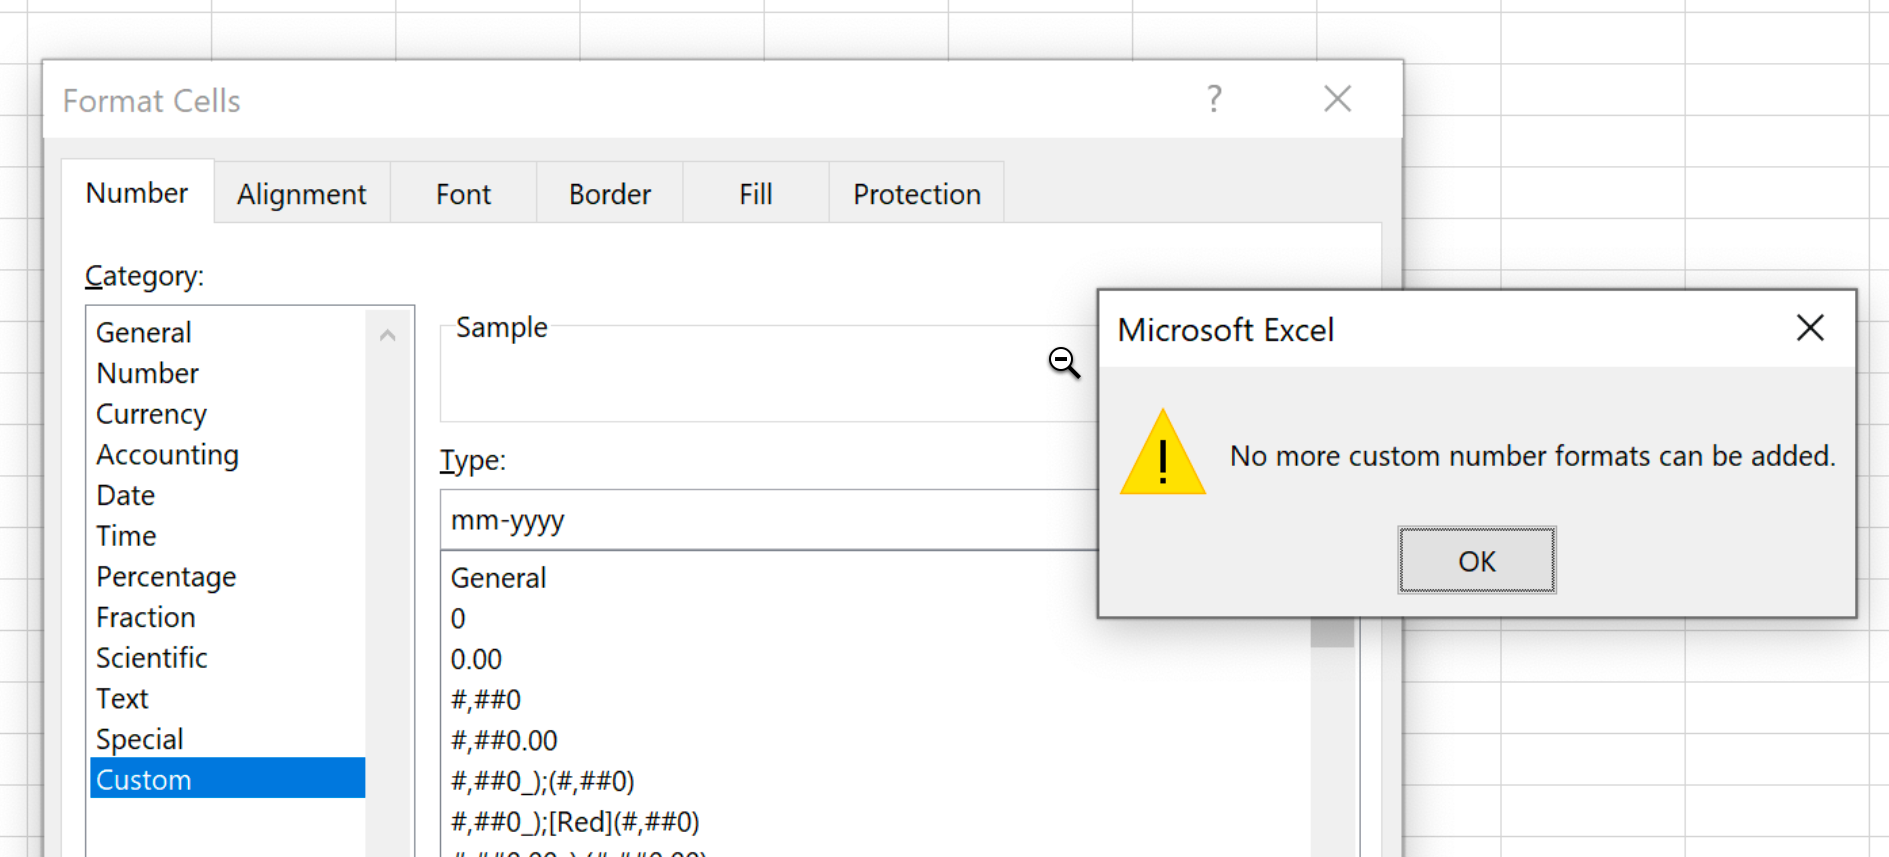Select the Fraction category
Viewport: 1889px width, 857px height.
228,617
